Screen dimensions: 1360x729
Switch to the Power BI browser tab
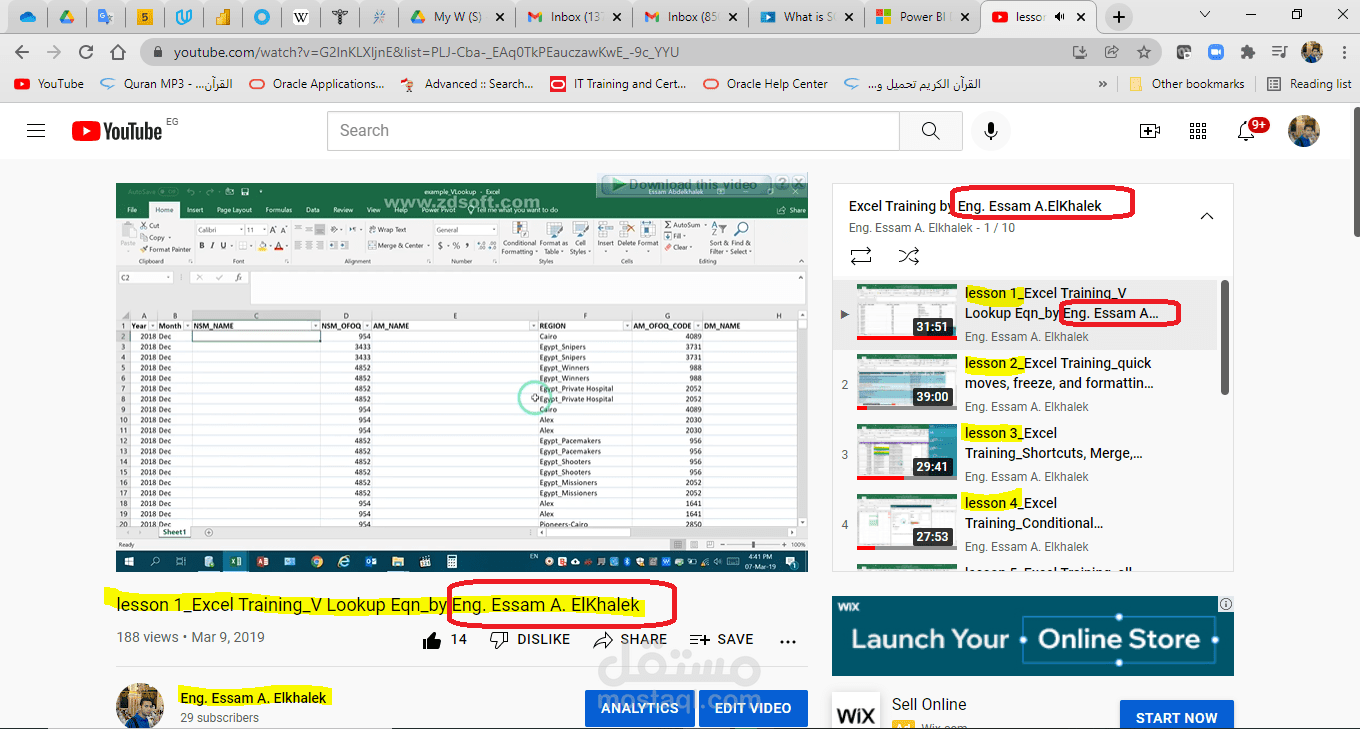pyautogui.click(x=919, y=16)
